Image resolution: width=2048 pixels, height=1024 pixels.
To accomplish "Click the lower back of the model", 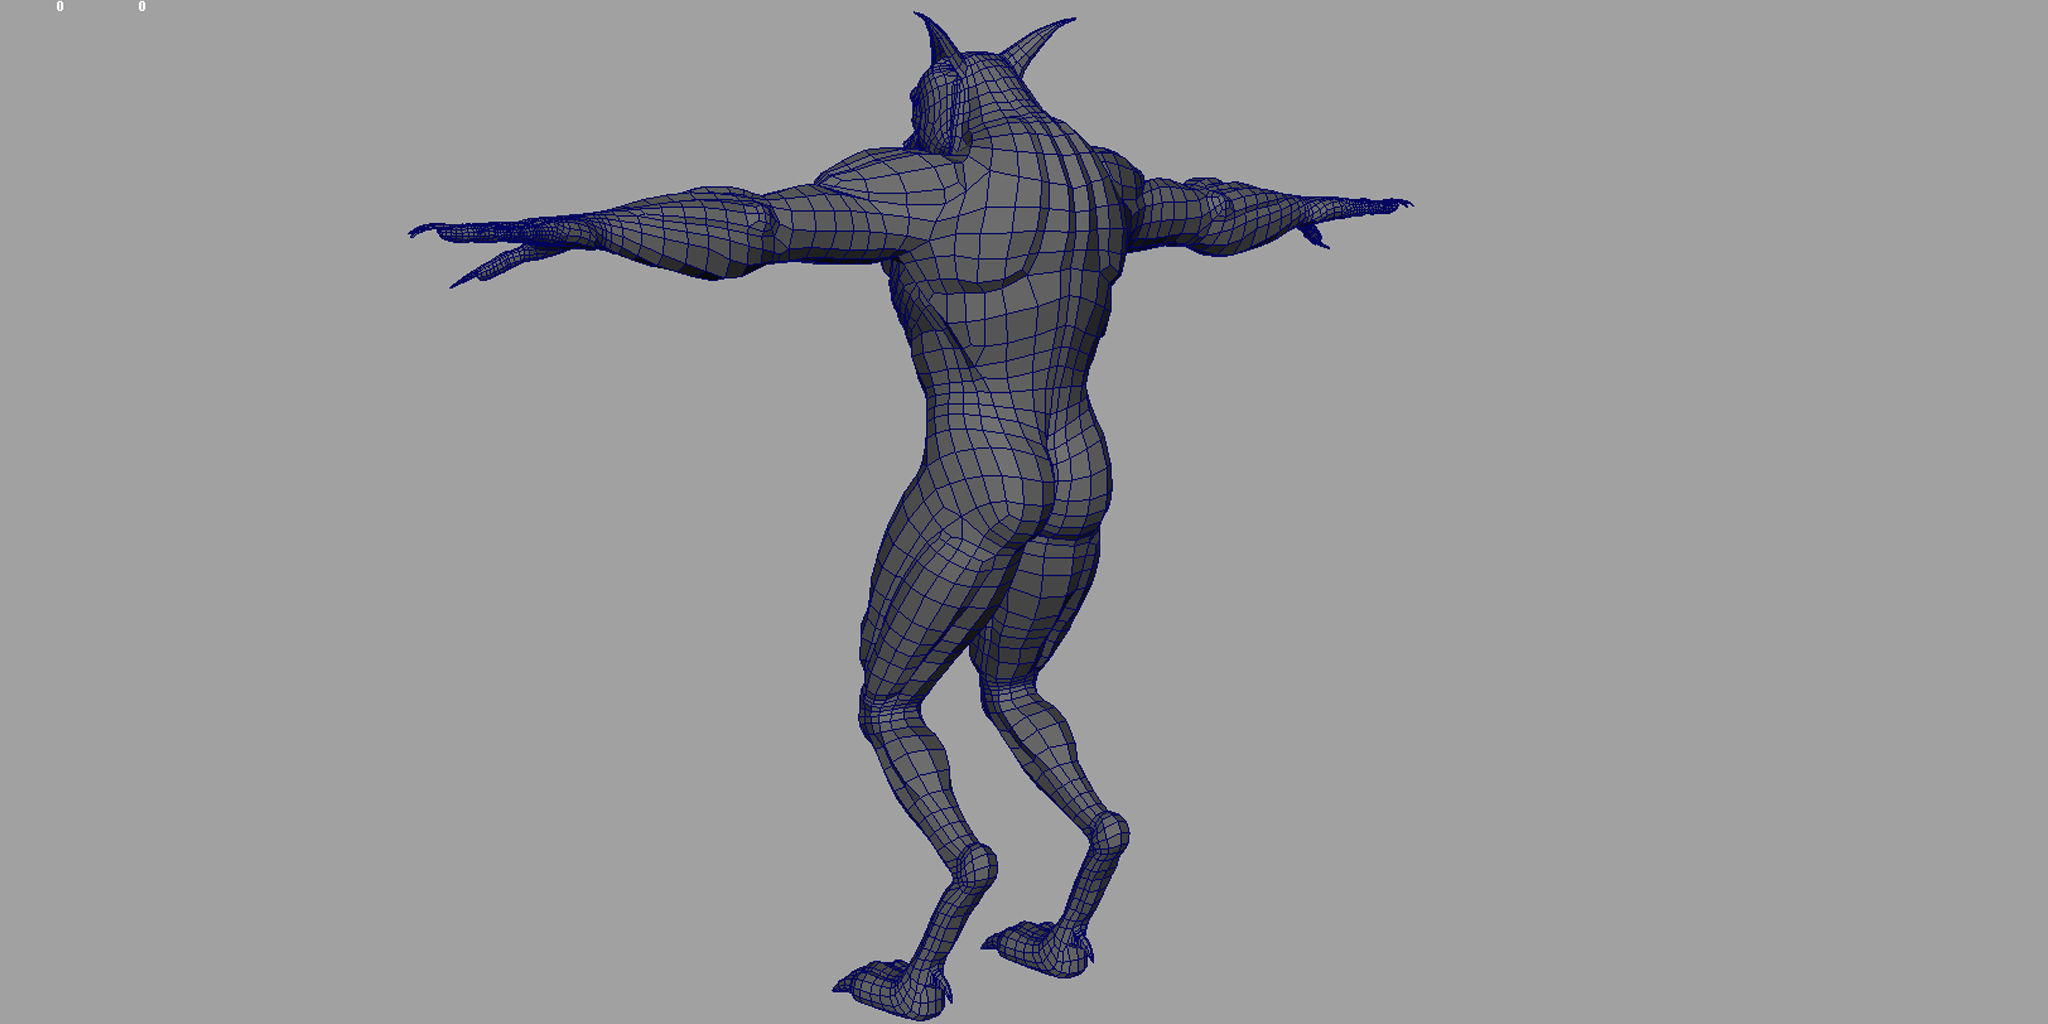I will coord(990,400).
